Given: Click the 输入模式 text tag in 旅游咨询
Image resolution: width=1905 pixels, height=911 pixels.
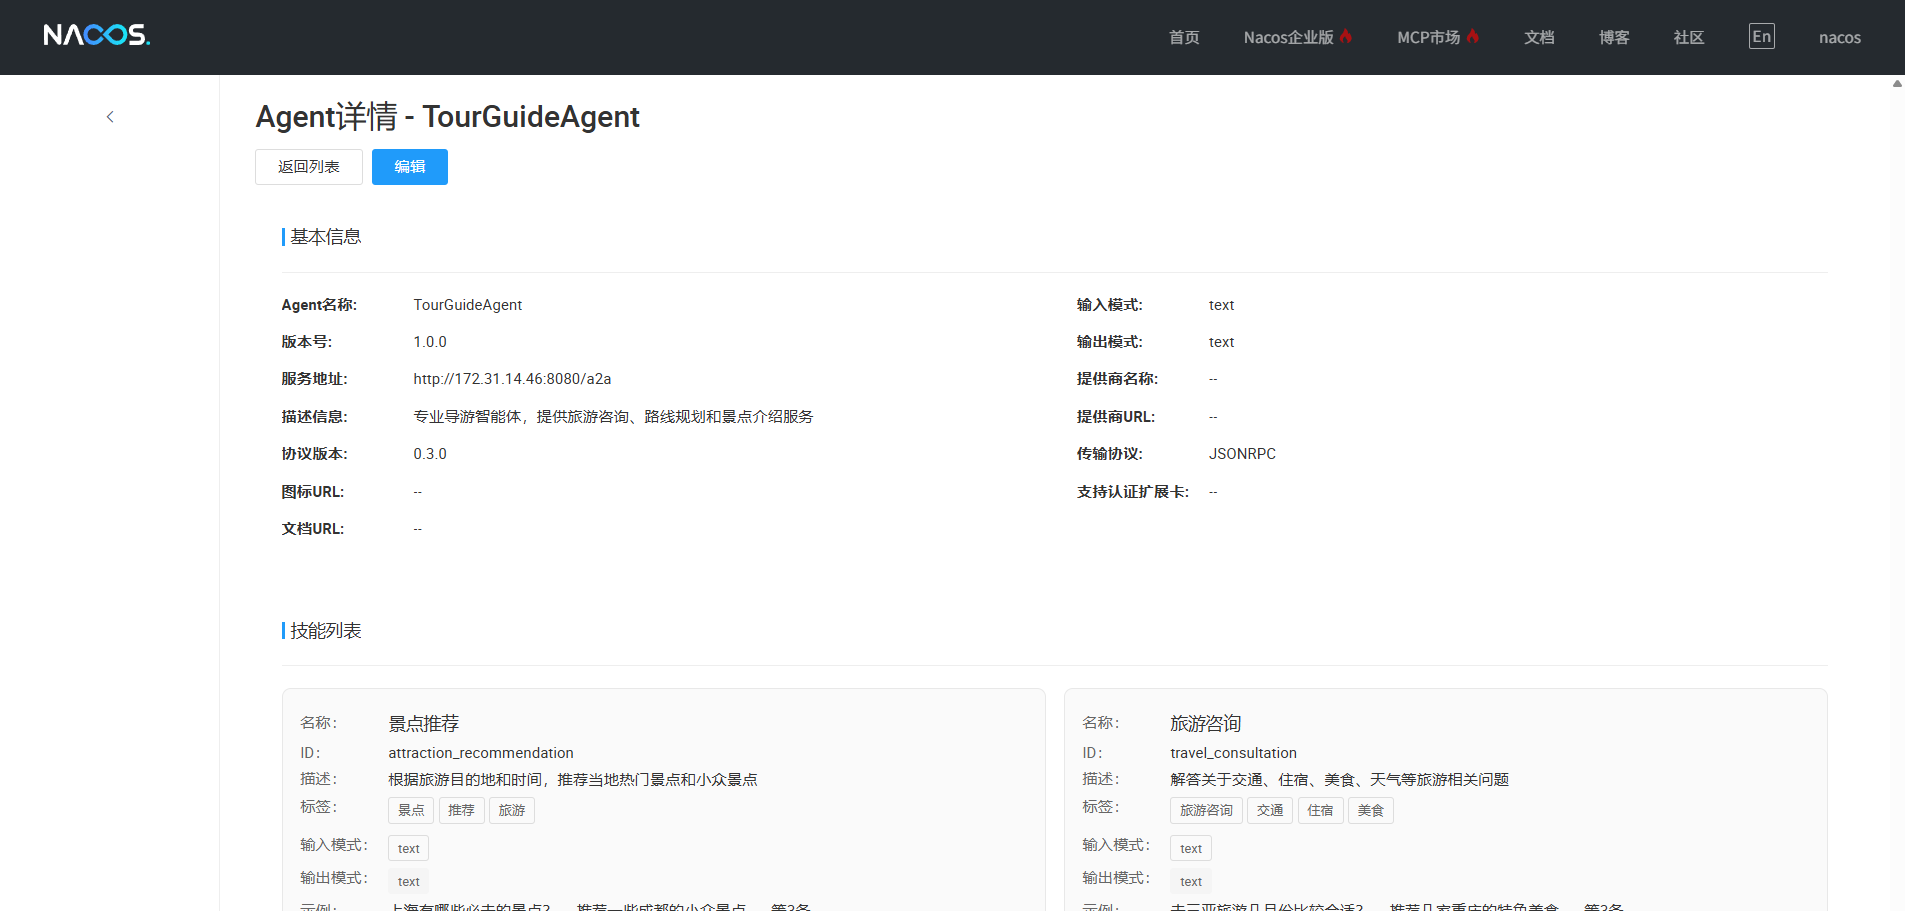Looking at the screenshot, I should click(x=1190, y=849).
